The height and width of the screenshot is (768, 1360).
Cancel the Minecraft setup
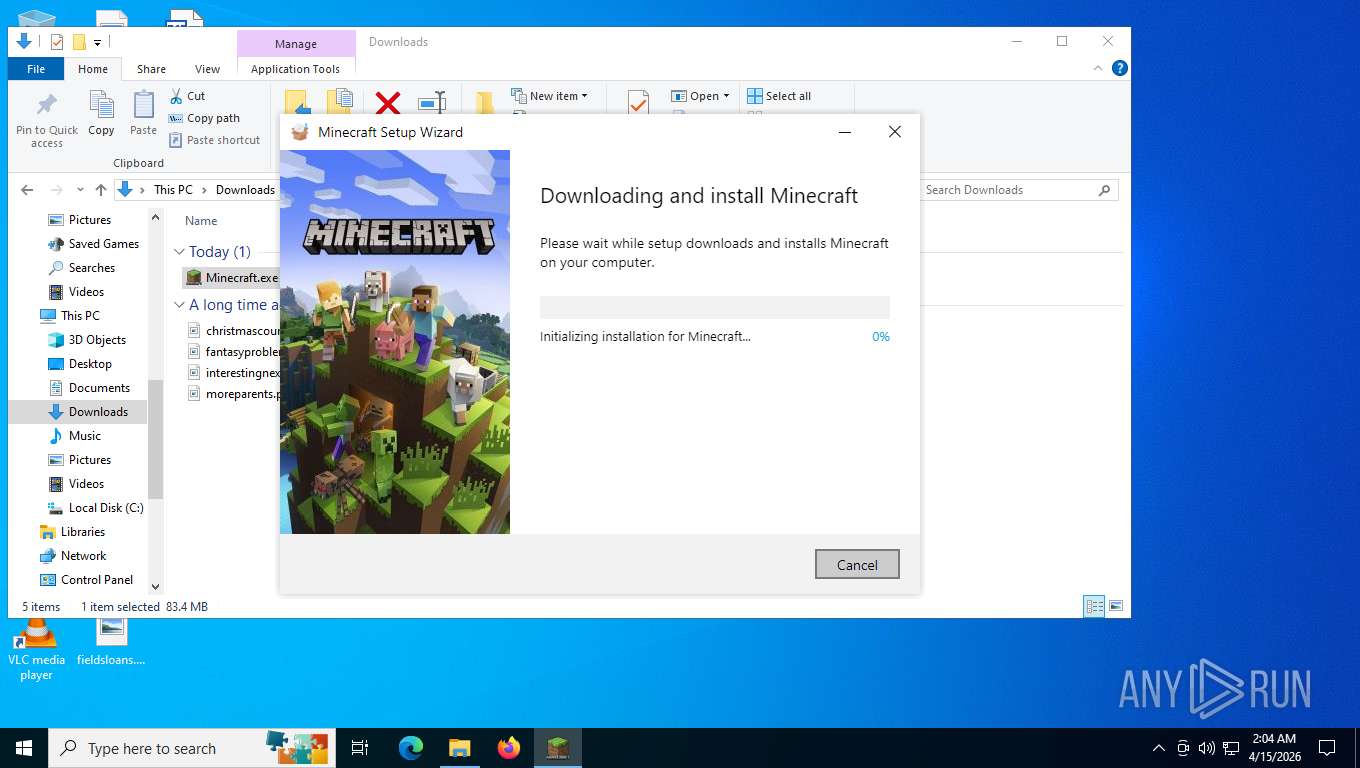(x=857, y=564)
